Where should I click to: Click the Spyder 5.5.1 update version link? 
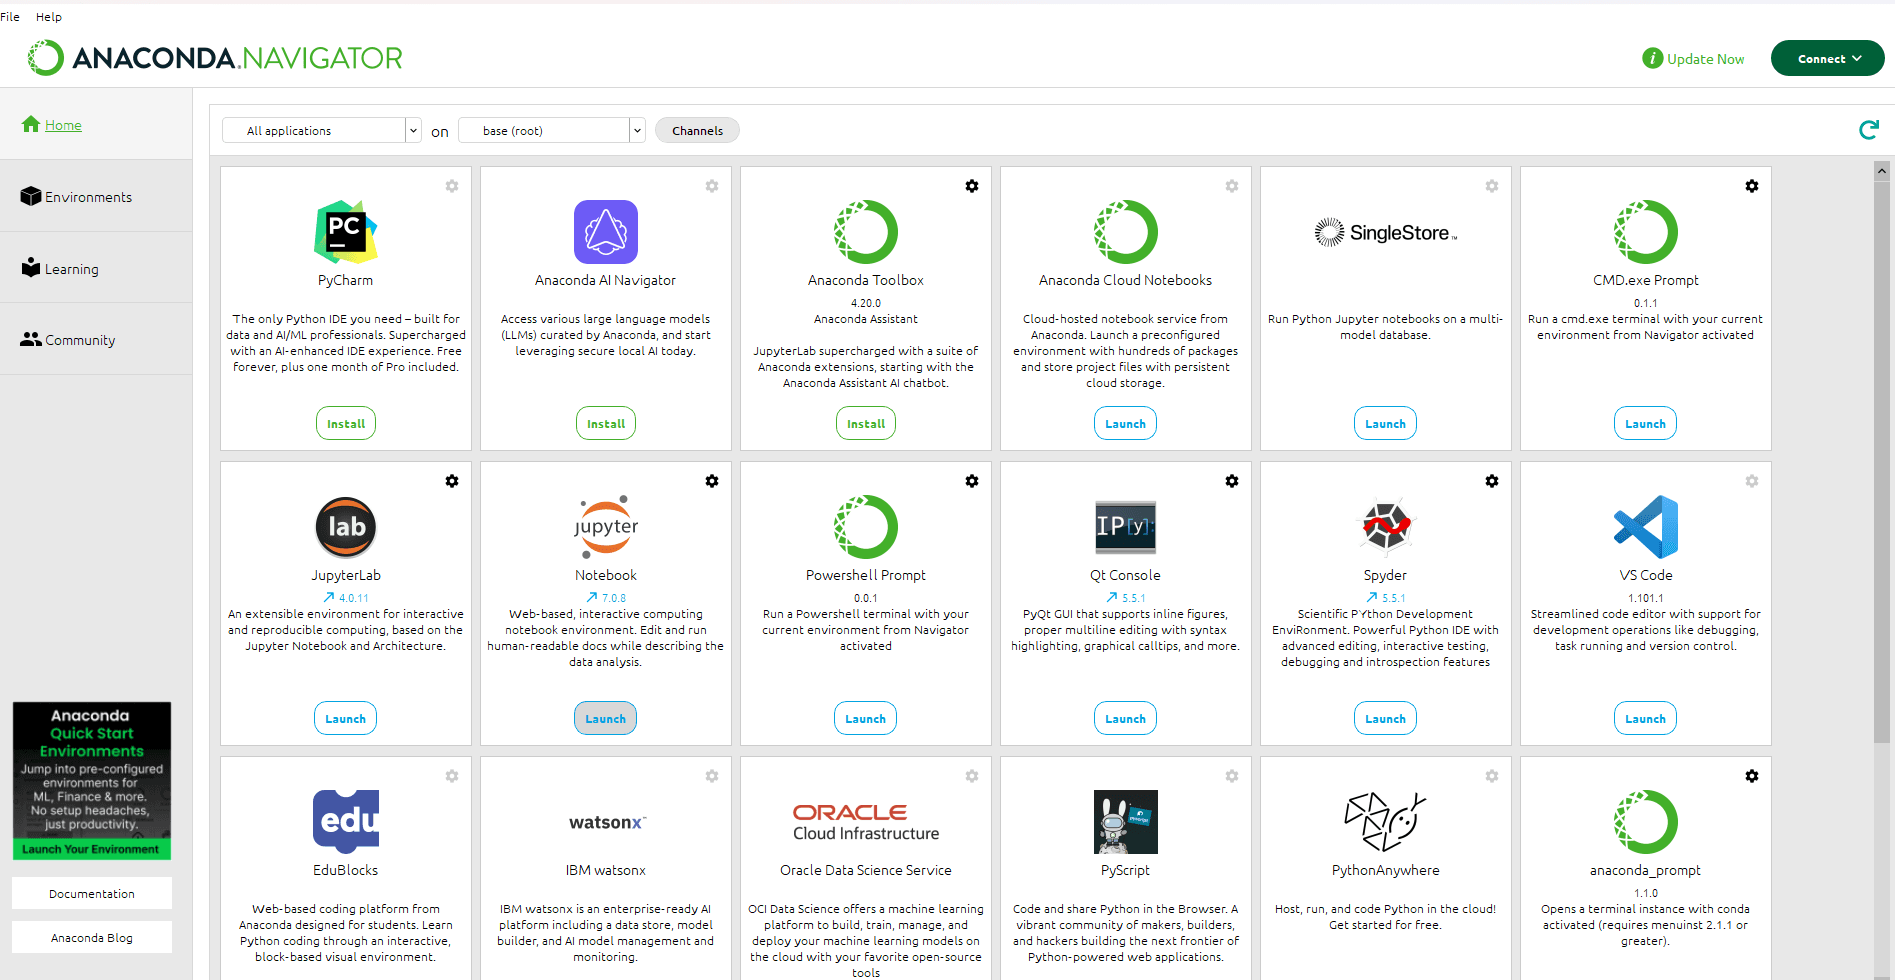[x=1386, y=598]
